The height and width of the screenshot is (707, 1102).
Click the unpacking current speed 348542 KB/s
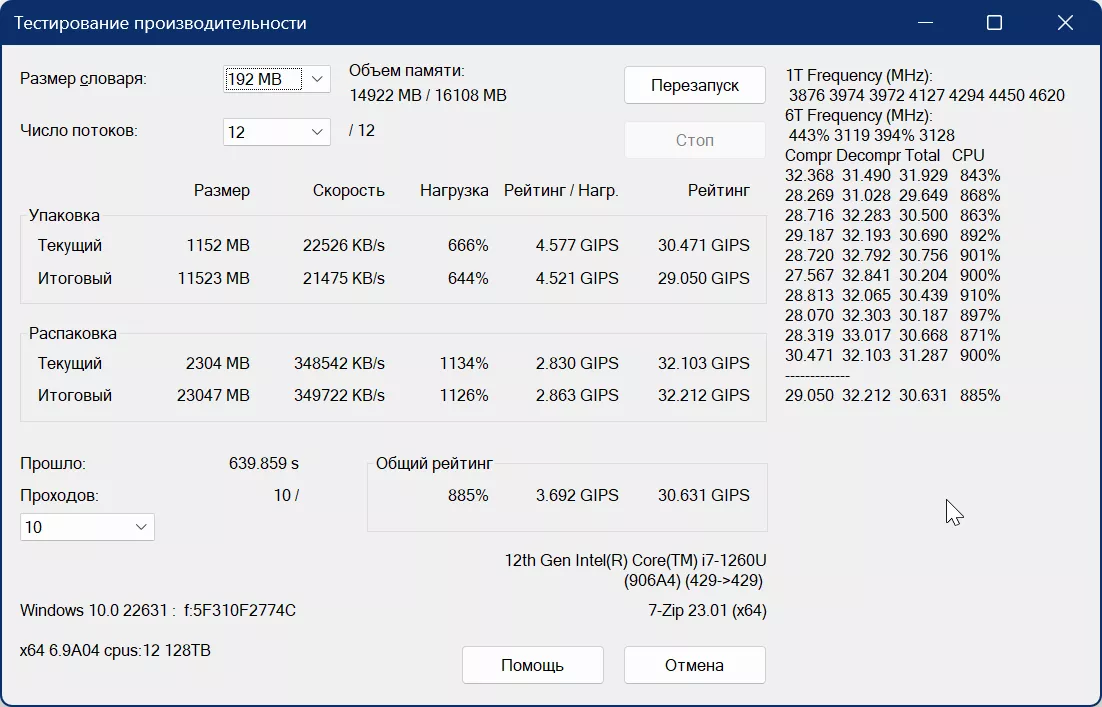coord(339,363)
